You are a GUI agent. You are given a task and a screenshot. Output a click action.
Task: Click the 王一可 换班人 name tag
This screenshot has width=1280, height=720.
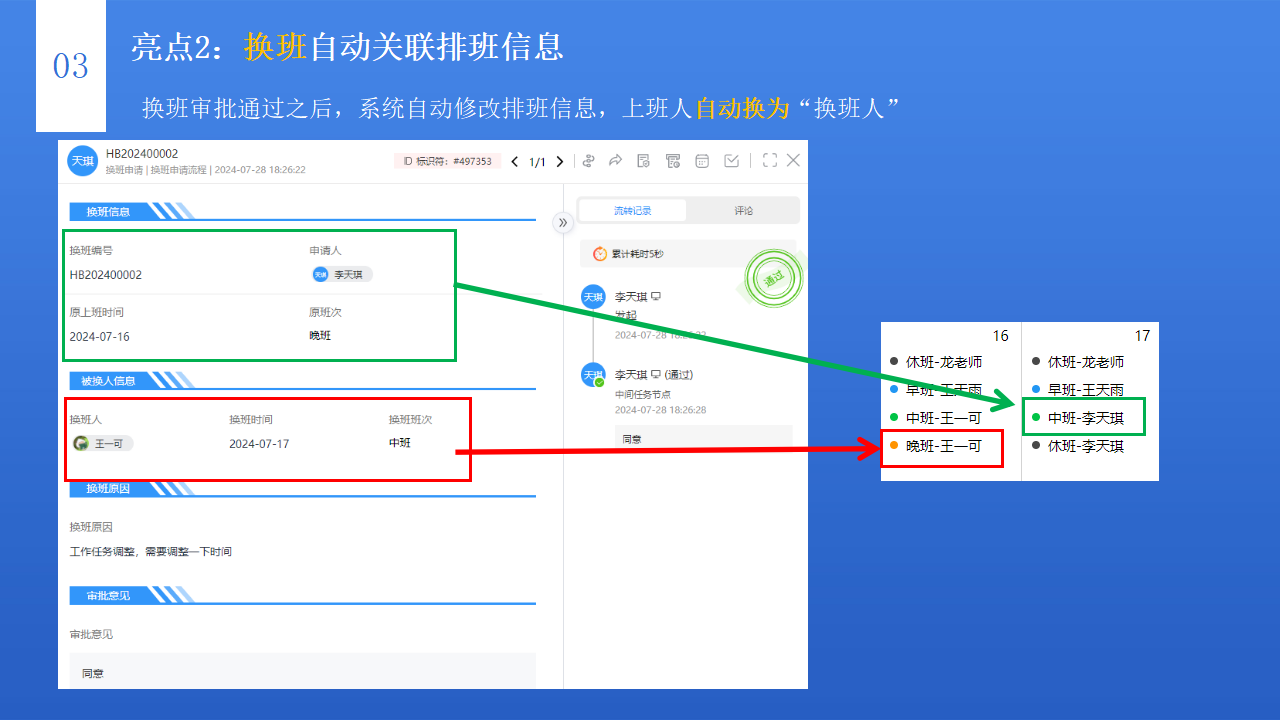point(103,441)
